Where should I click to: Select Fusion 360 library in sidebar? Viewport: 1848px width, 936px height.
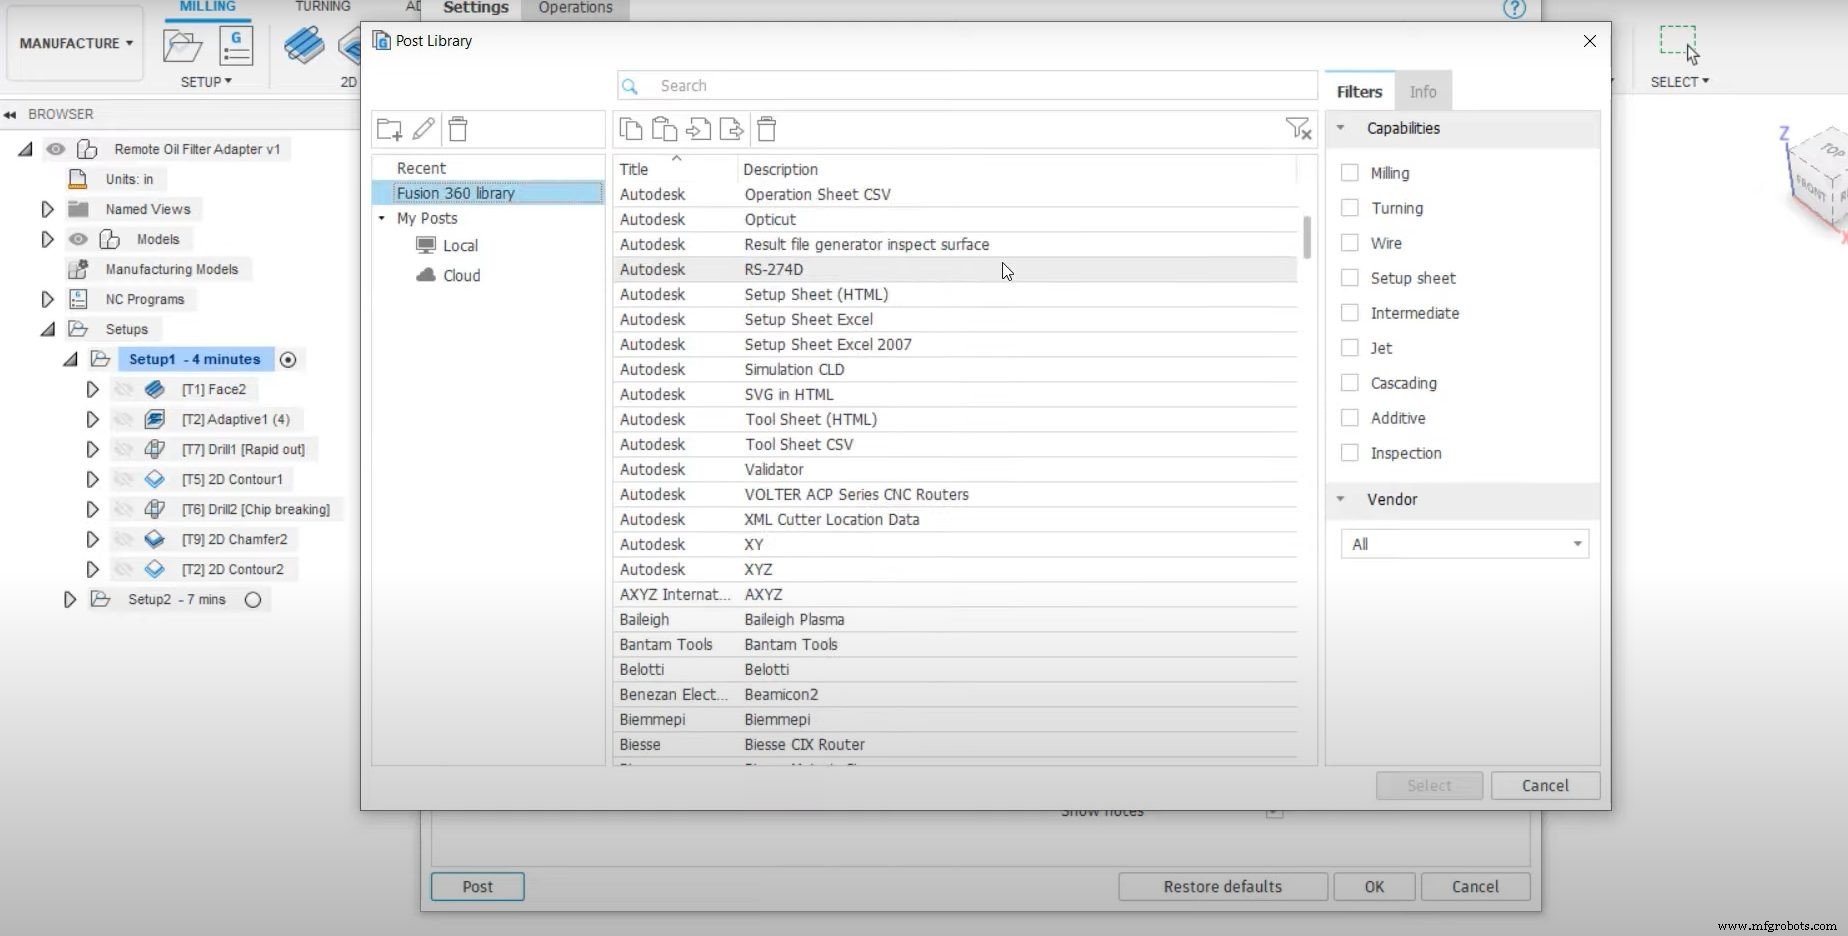pos(456,193)
